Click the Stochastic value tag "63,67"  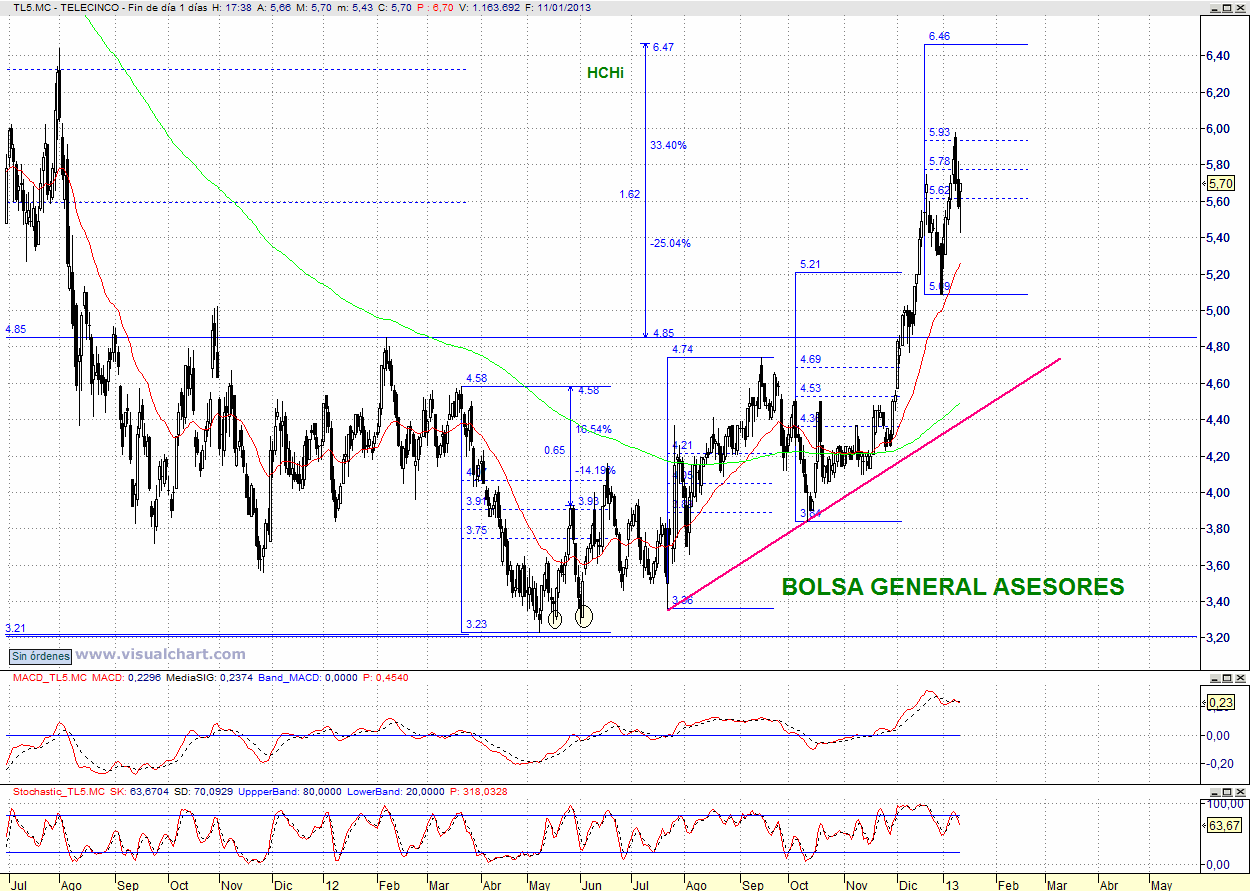[x=1222, y=825]
